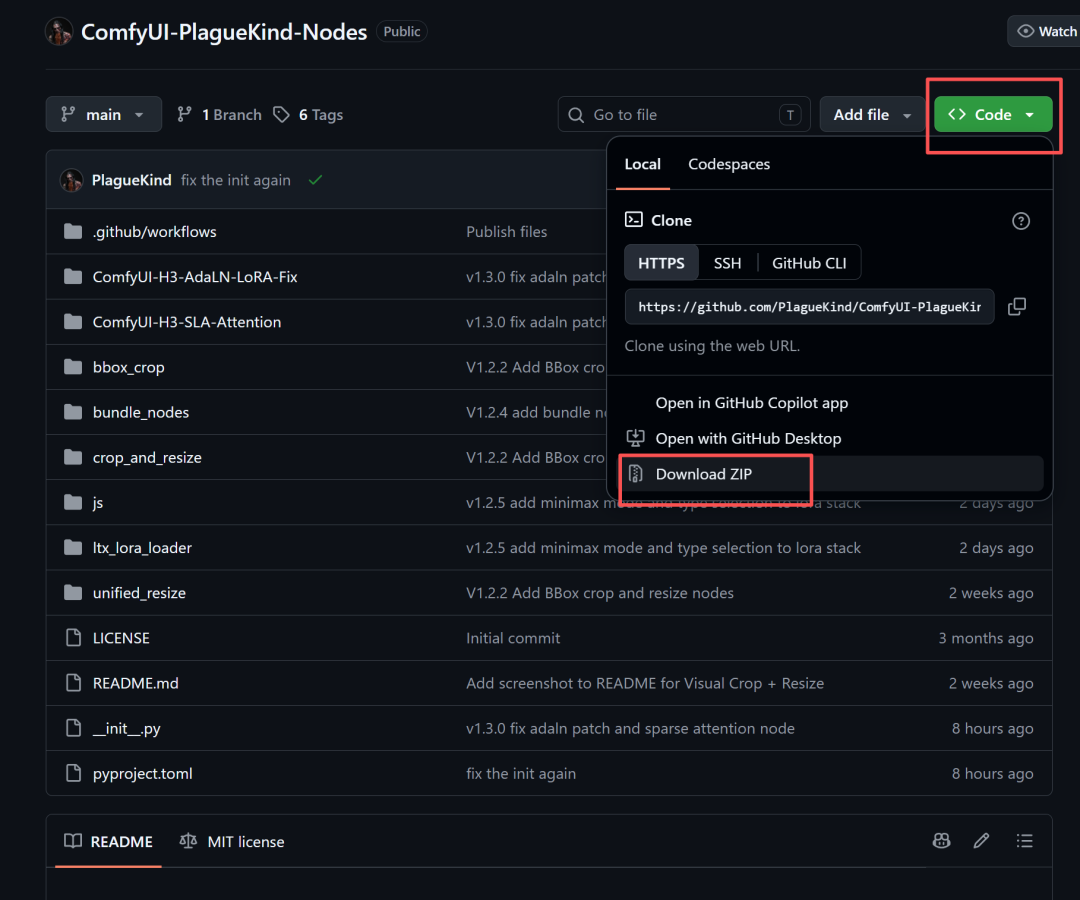Open commit message fix the init again
Screen dimensions: 1080x900
236,180
